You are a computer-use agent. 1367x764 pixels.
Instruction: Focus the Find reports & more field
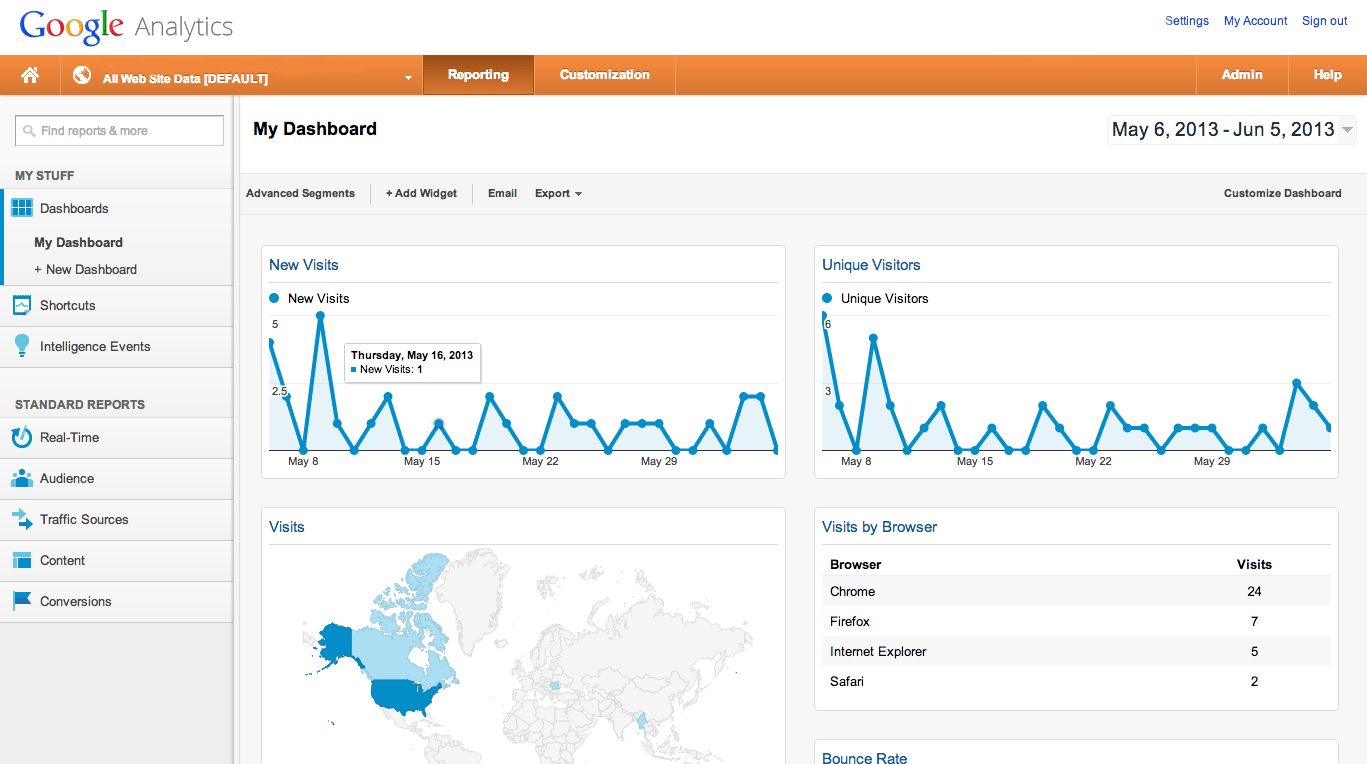119,131
